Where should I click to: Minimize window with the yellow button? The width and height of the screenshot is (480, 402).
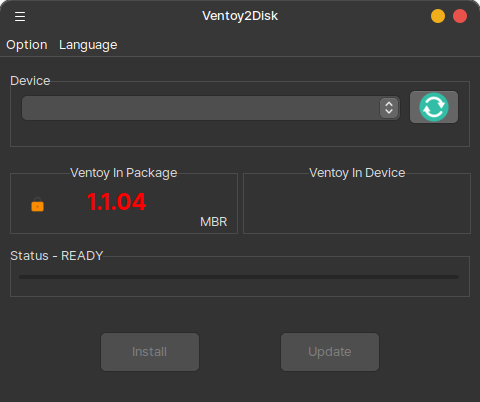click(x=438, y=16)
